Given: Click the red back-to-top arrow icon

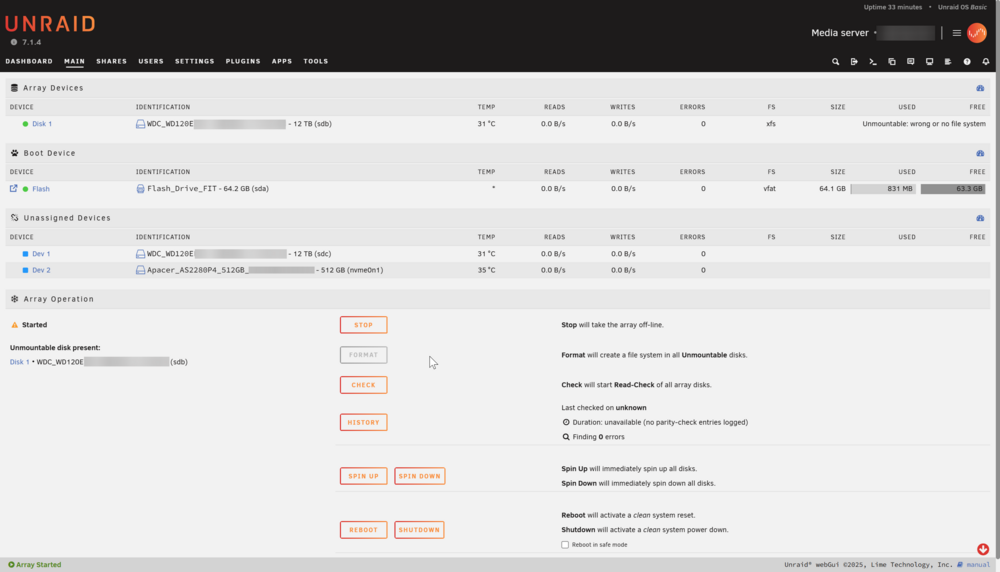Looking at the screenshot, I should click(x=983, y=549).
